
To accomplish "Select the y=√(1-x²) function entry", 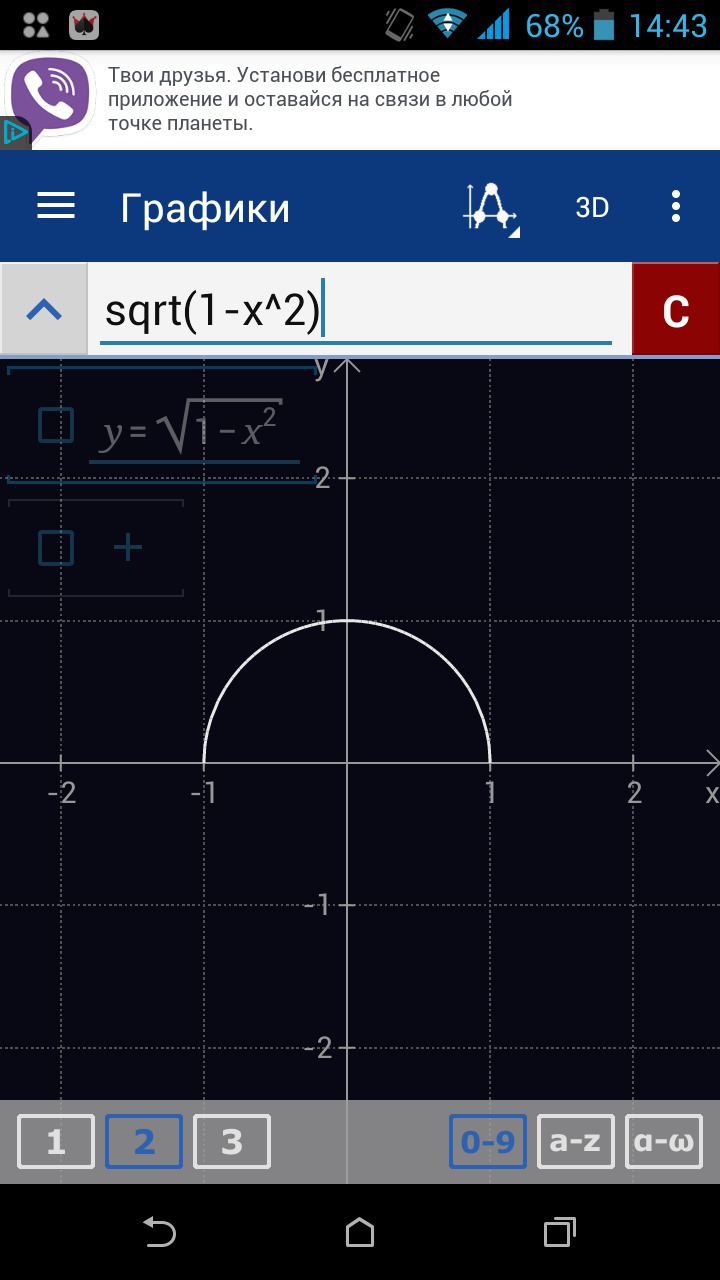I will 192,430.
